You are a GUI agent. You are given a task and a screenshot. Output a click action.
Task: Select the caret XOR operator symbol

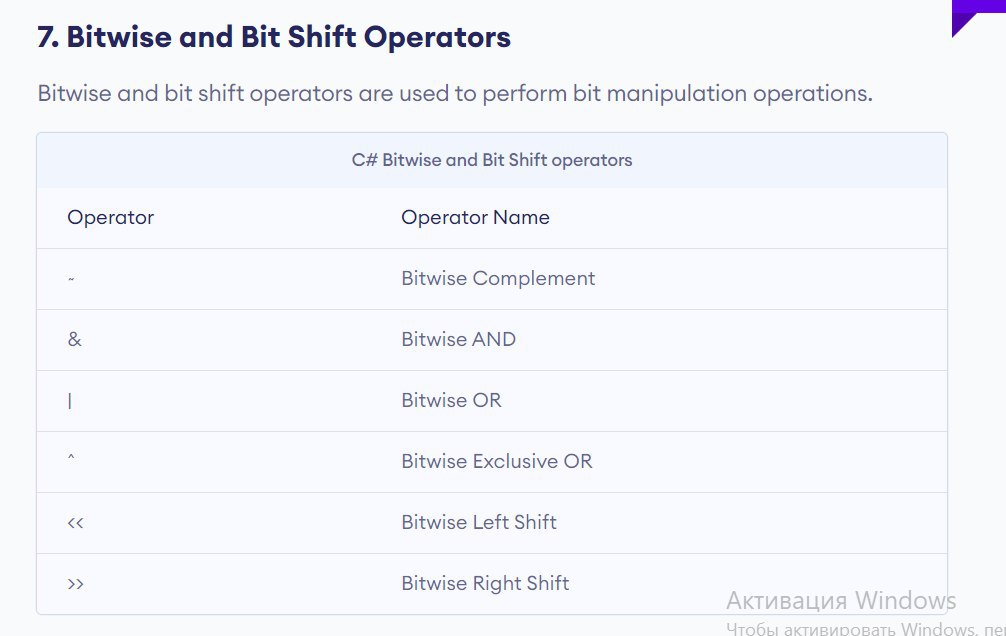pos(71,457)
